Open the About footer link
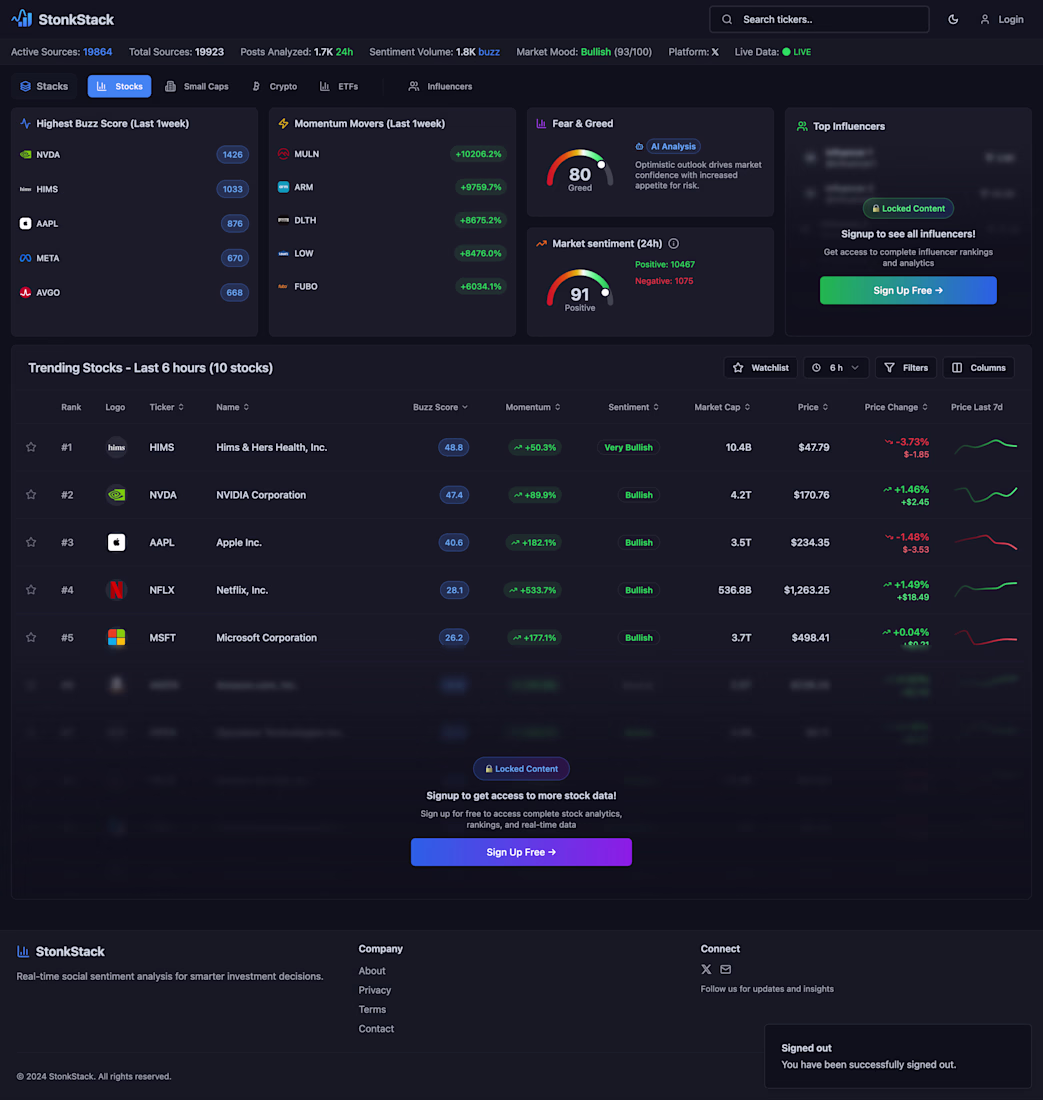 point(372,971)
